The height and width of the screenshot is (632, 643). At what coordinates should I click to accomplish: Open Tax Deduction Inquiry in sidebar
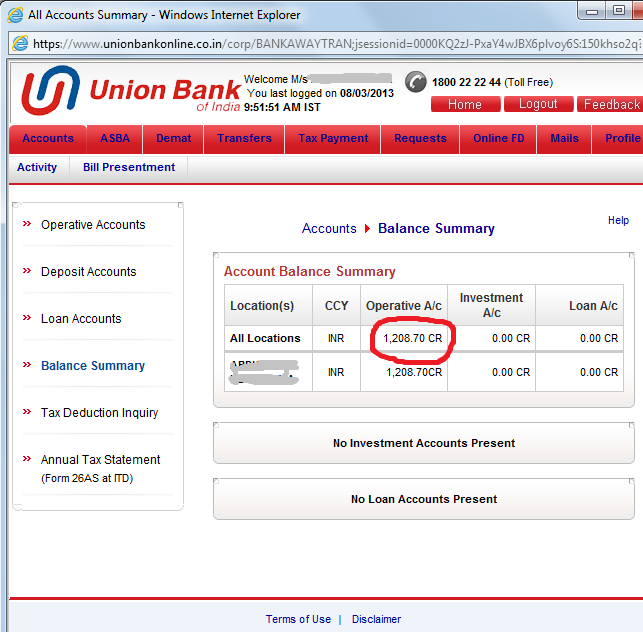pos(99,413)
